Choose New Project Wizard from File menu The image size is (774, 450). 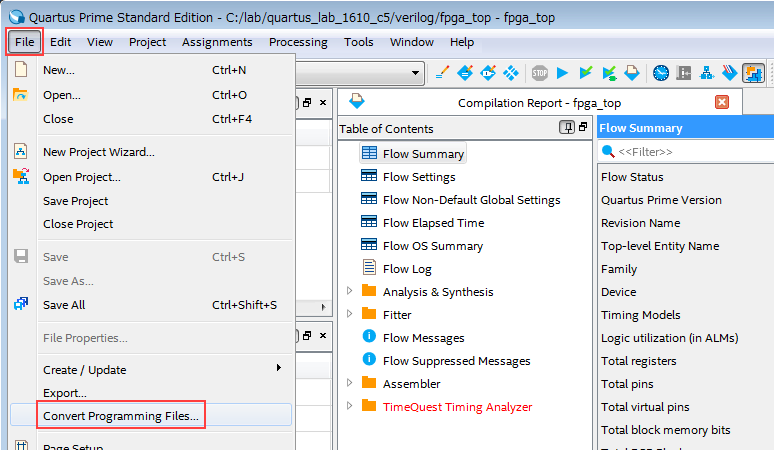(x=99, y=152)
